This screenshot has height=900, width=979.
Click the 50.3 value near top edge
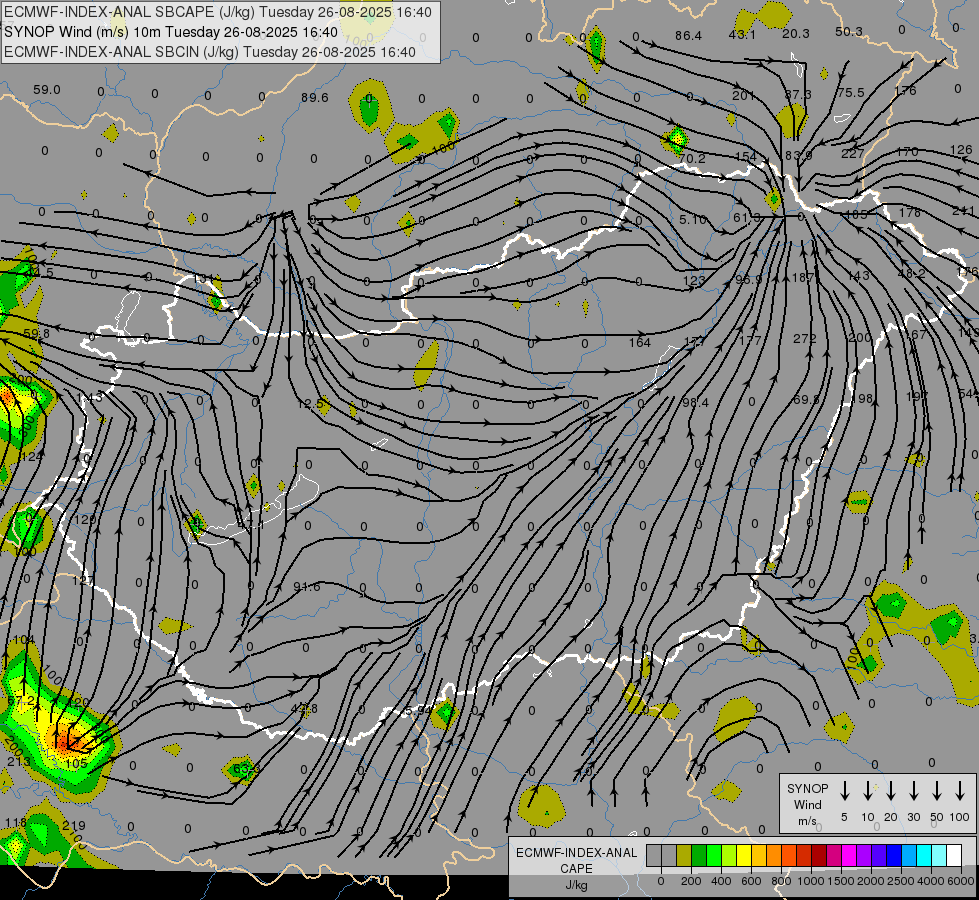(849, 32)
